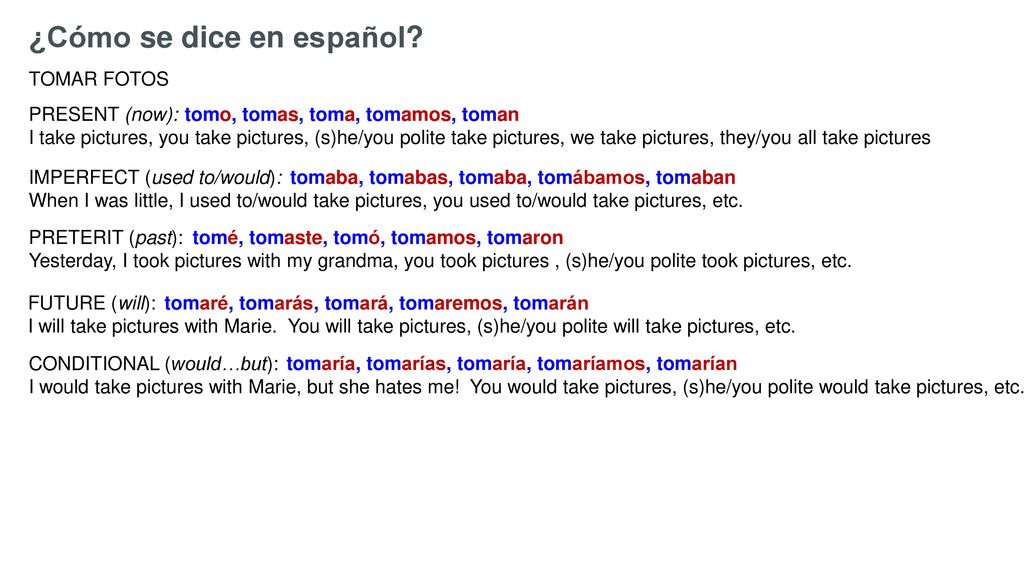Click the present tense word 'tomo'
Screen dimensions: 1024x576
click(208, 114)
